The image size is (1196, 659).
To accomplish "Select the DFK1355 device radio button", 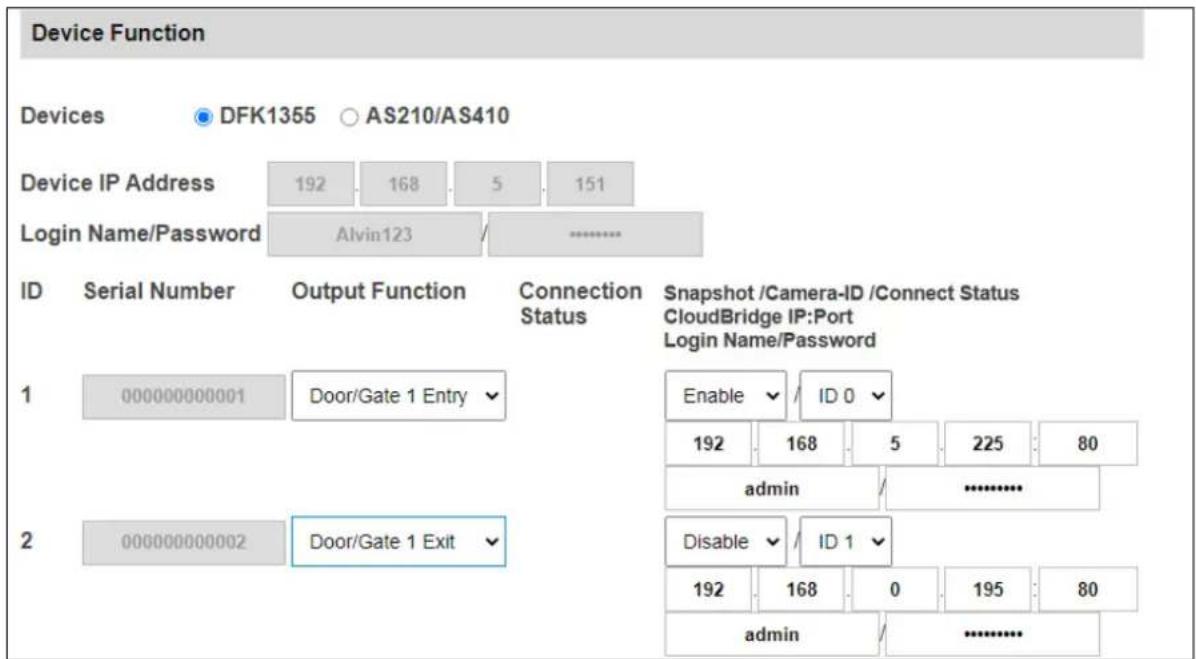I will [x=202, y=117].
